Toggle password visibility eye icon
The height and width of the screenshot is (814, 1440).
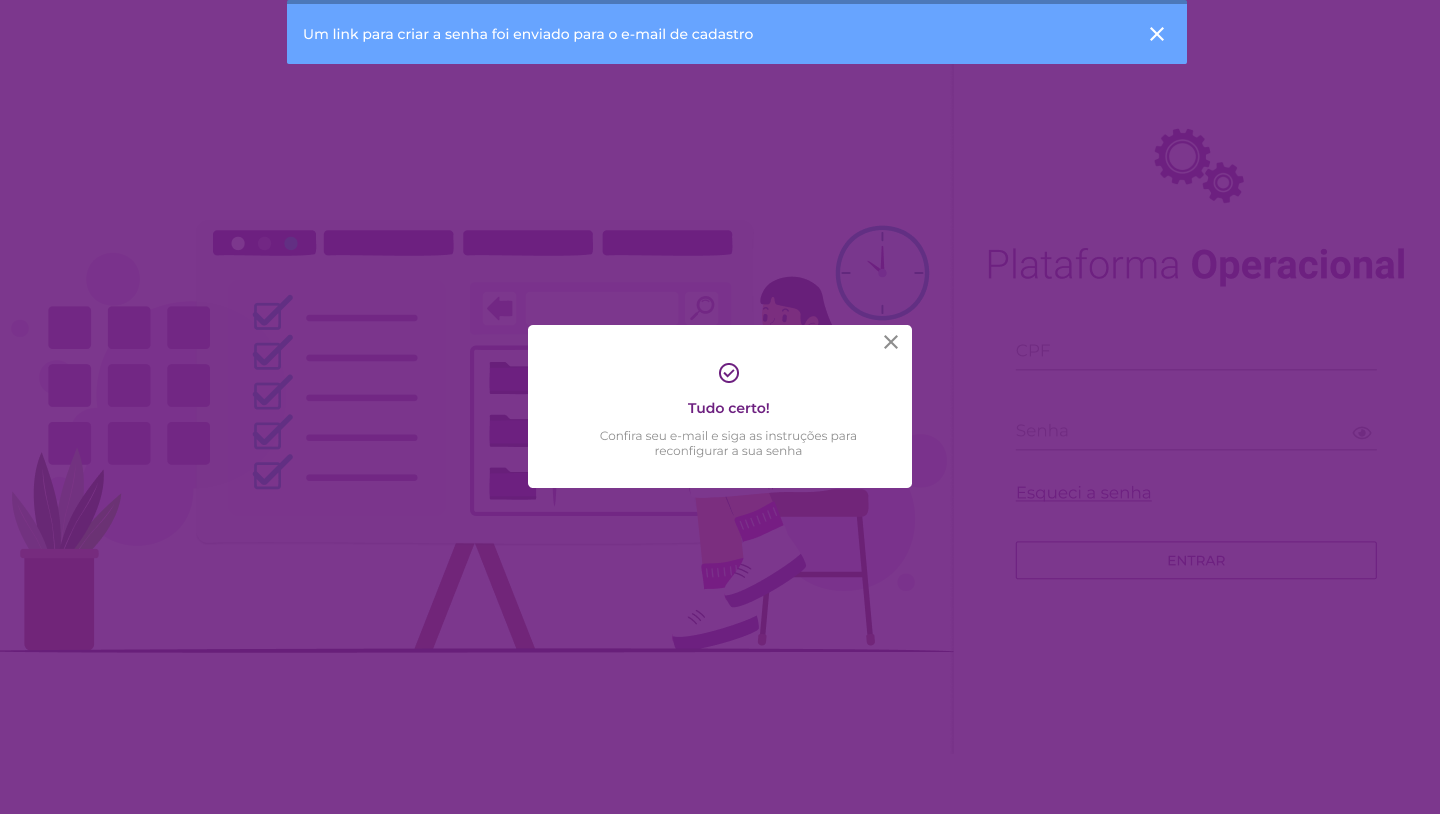click(x=1362, y=433)
